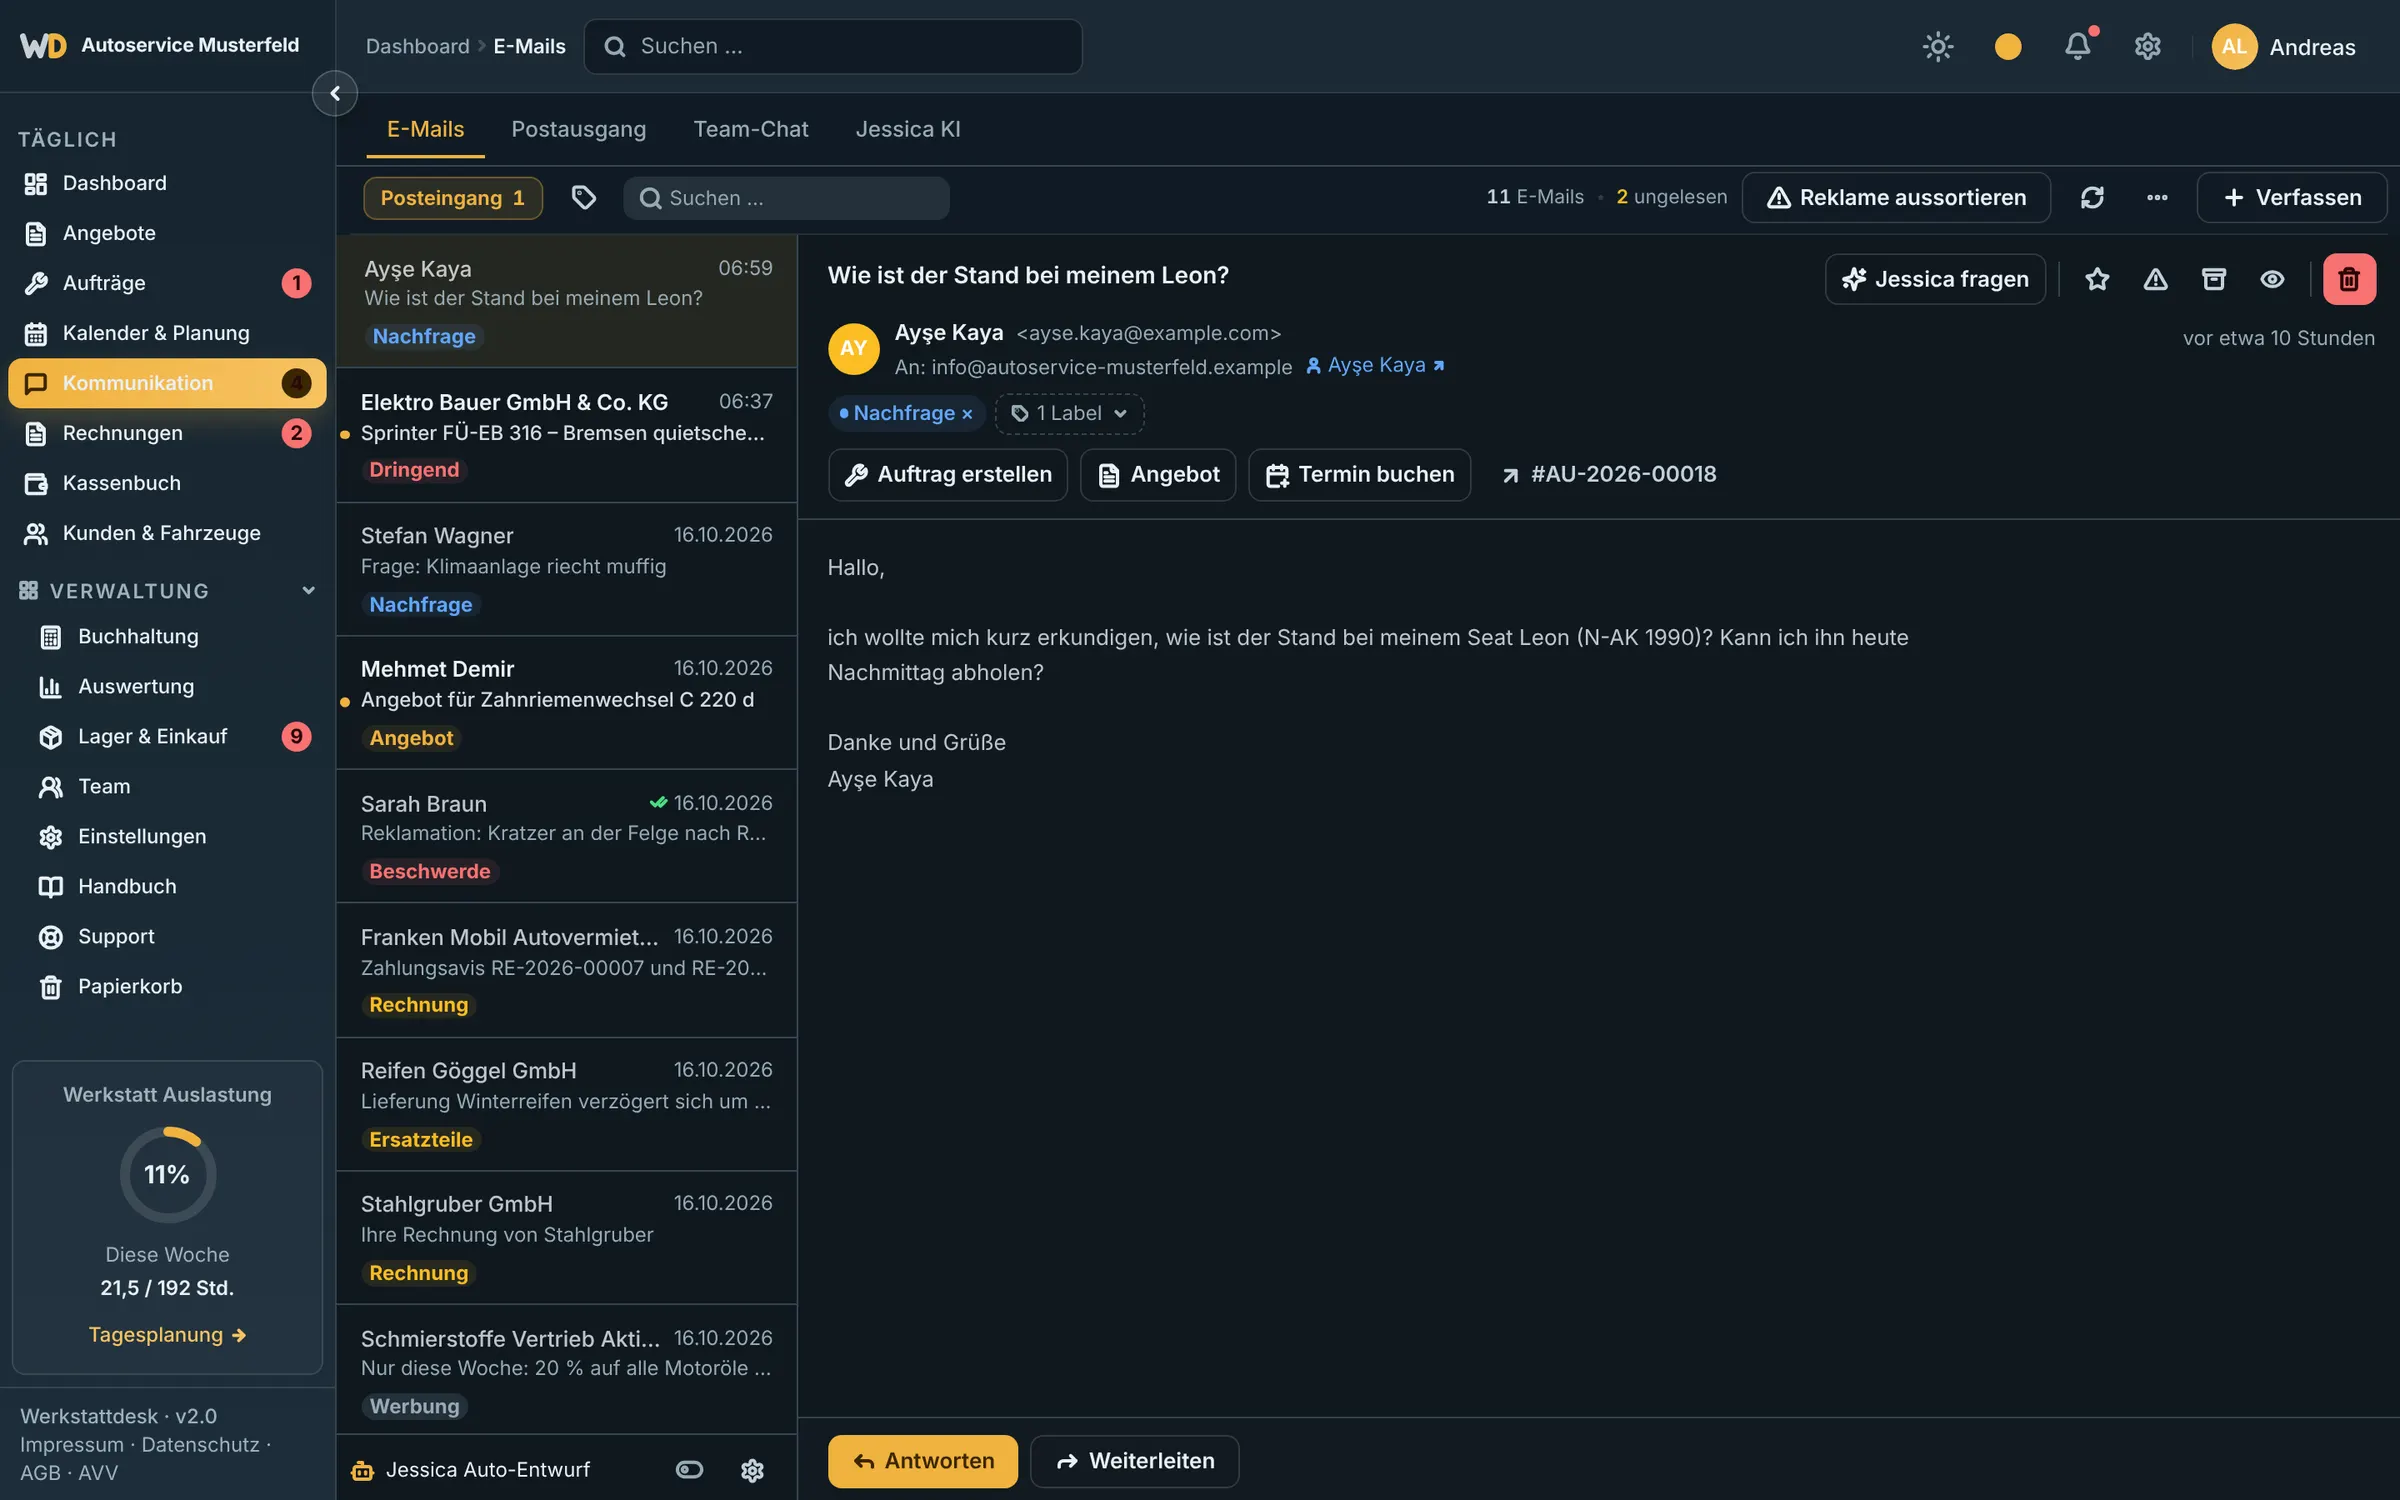Open Rechnungen in sidebar
2400x1500 pixels.
[166, 433]
